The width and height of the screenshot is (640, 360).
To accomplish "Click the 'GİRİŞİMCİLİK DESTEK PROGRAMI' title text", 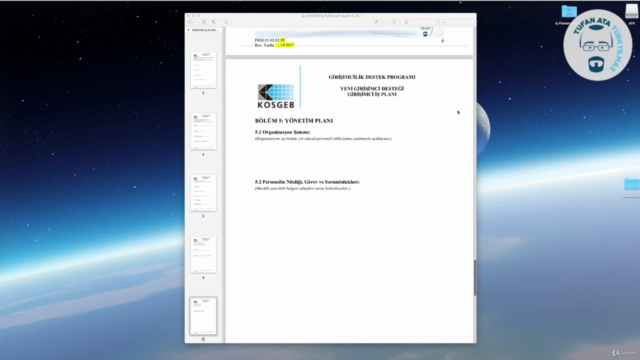I will [x=372, y=77].
